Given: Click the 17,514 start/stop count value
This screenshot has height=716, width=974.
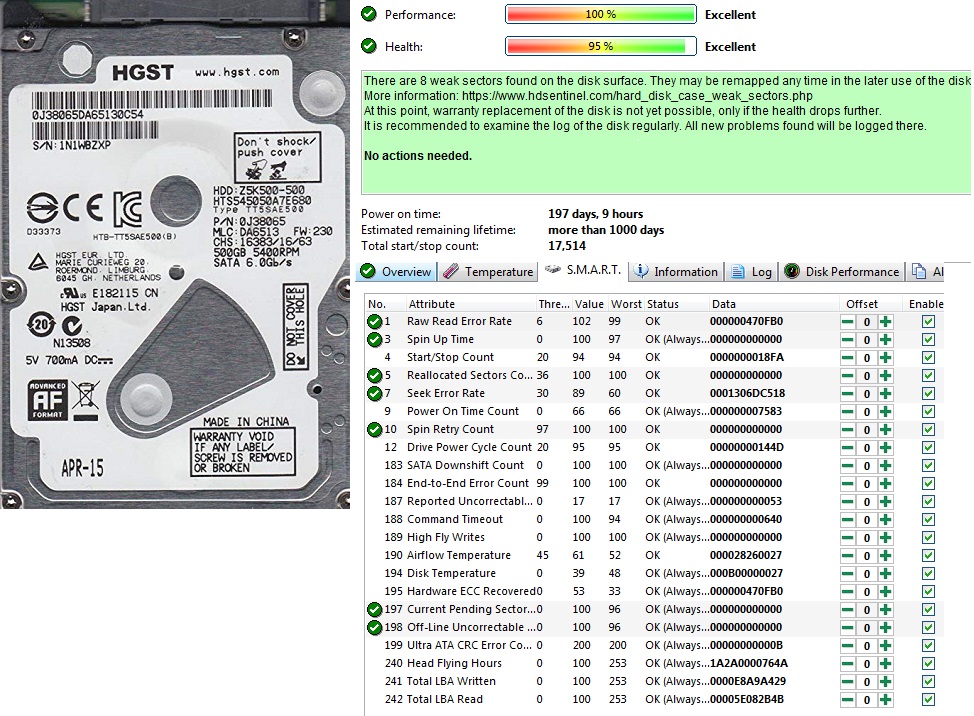Looking at the screenshot, I should pyautogui.click(x=567, y=245).
